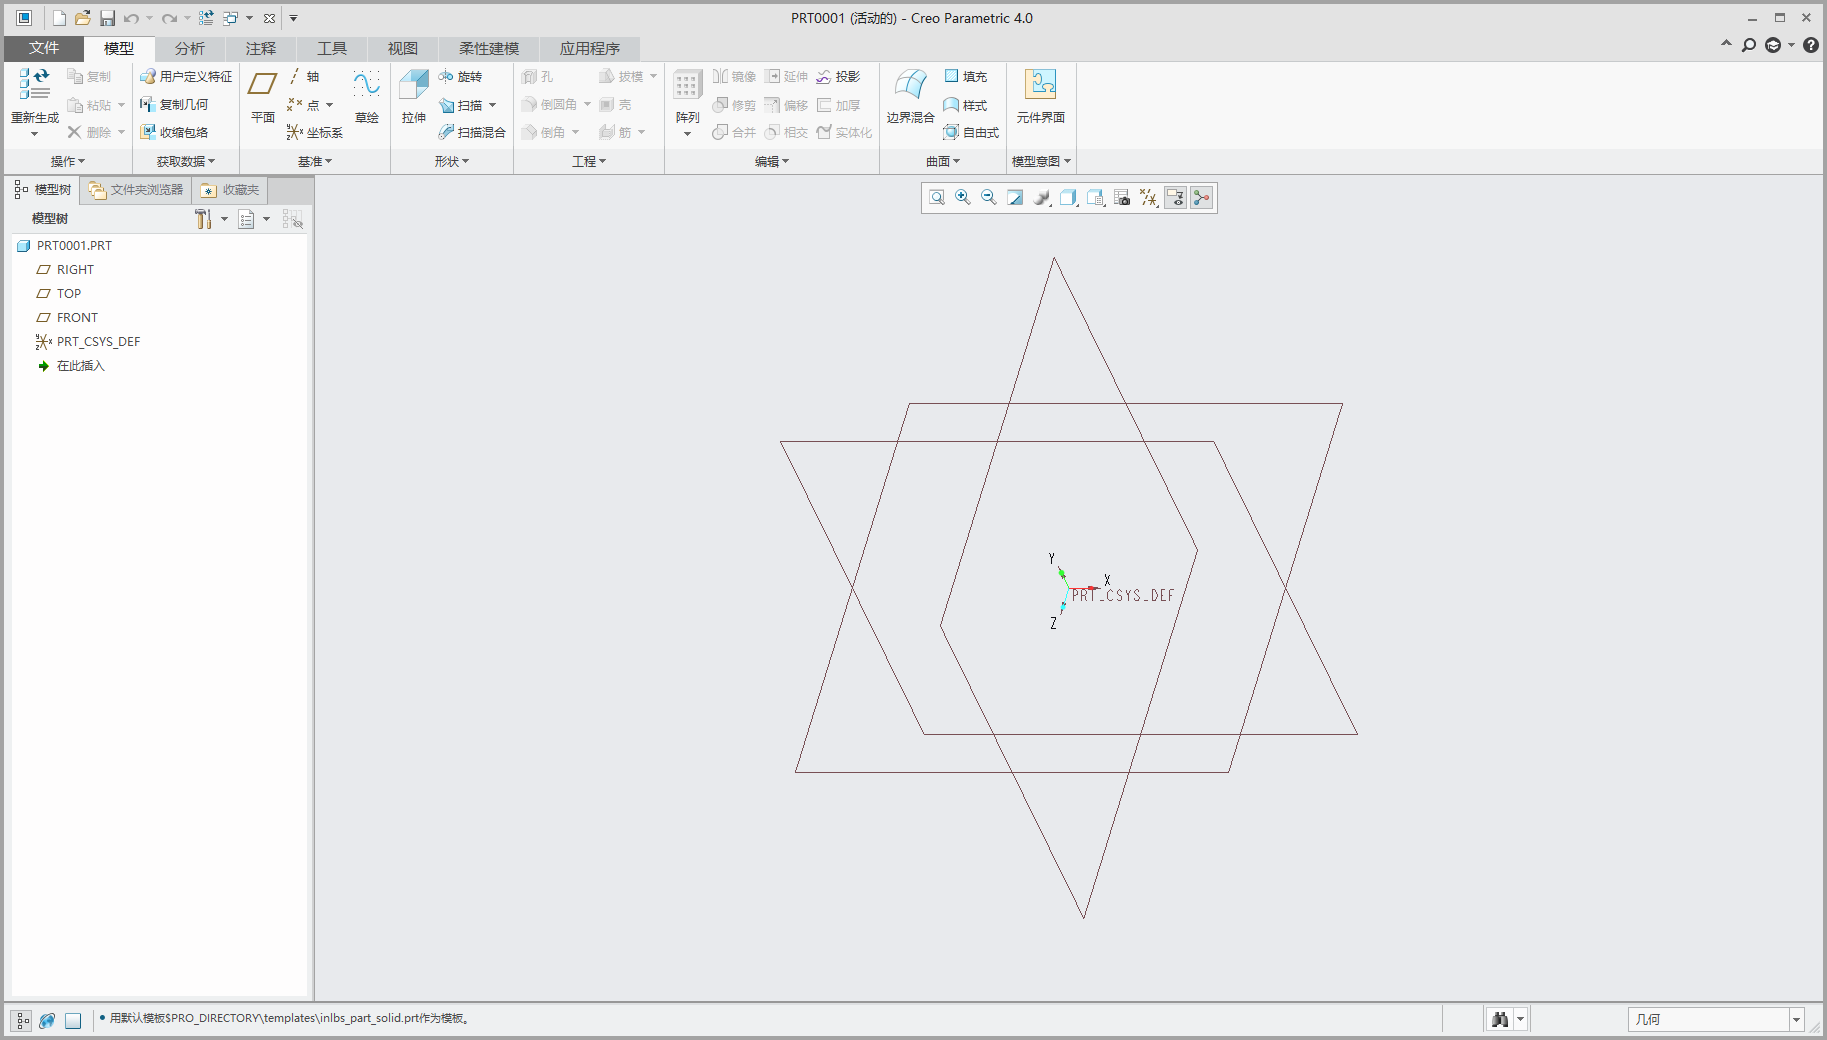The height and width of the screenshot is (1040, 1827).
Task: Activate the 放大 (Zoom In) magnifier icon
Action: [962, 197]
